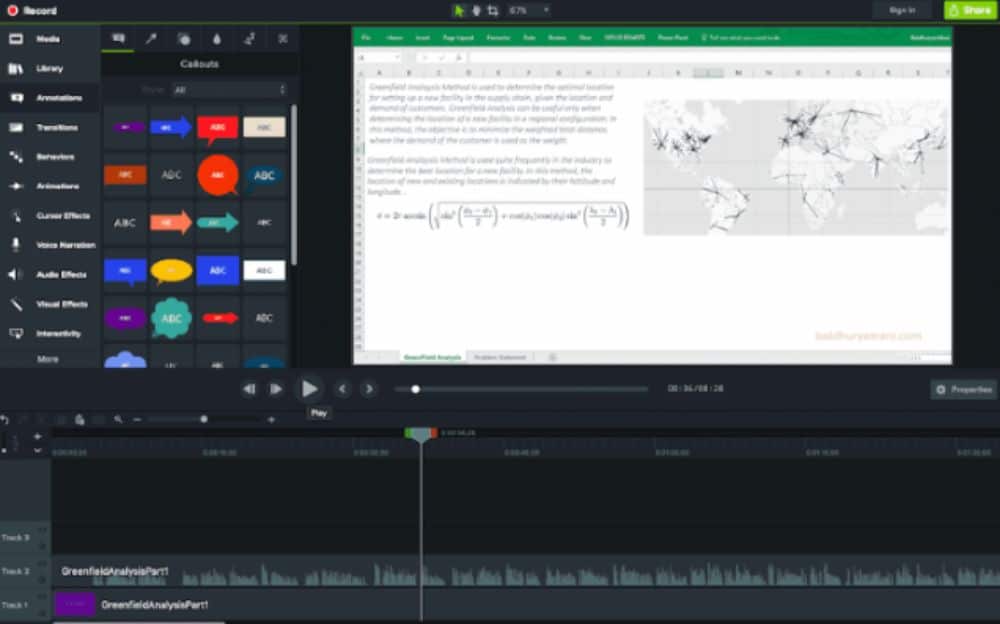Switch to Arrows and Lines annotation tab
This screenshot has height=624, width=1000.
[x=151, y=39]
